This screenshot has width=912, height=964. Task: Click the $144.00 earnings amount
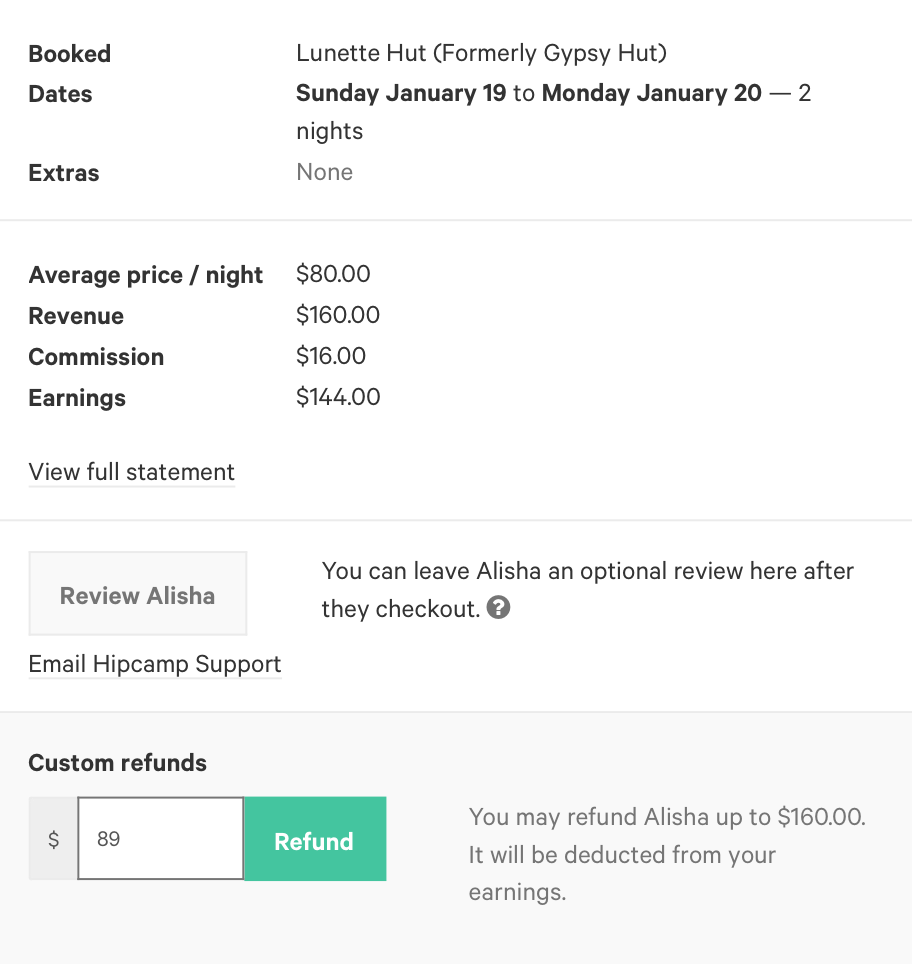(x=338, y=397)
